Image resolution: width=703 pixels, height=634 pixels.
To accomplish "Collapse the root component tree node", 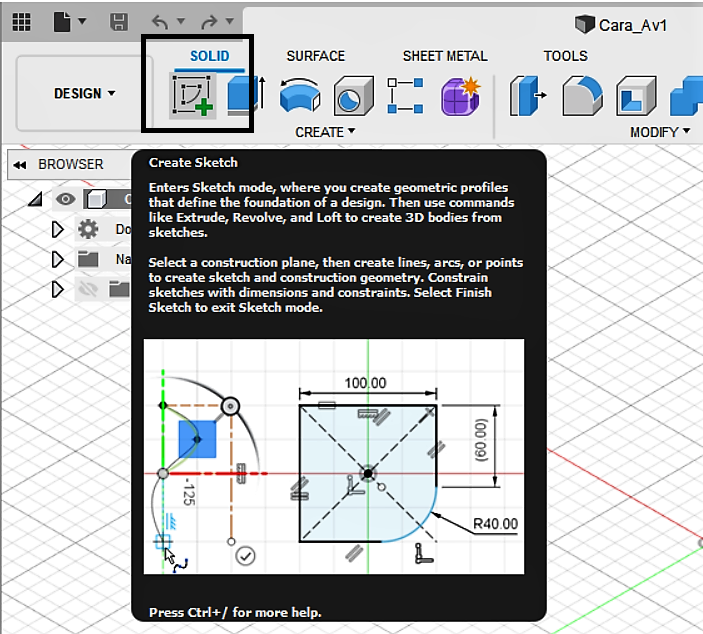I will (x=35, y=199).
